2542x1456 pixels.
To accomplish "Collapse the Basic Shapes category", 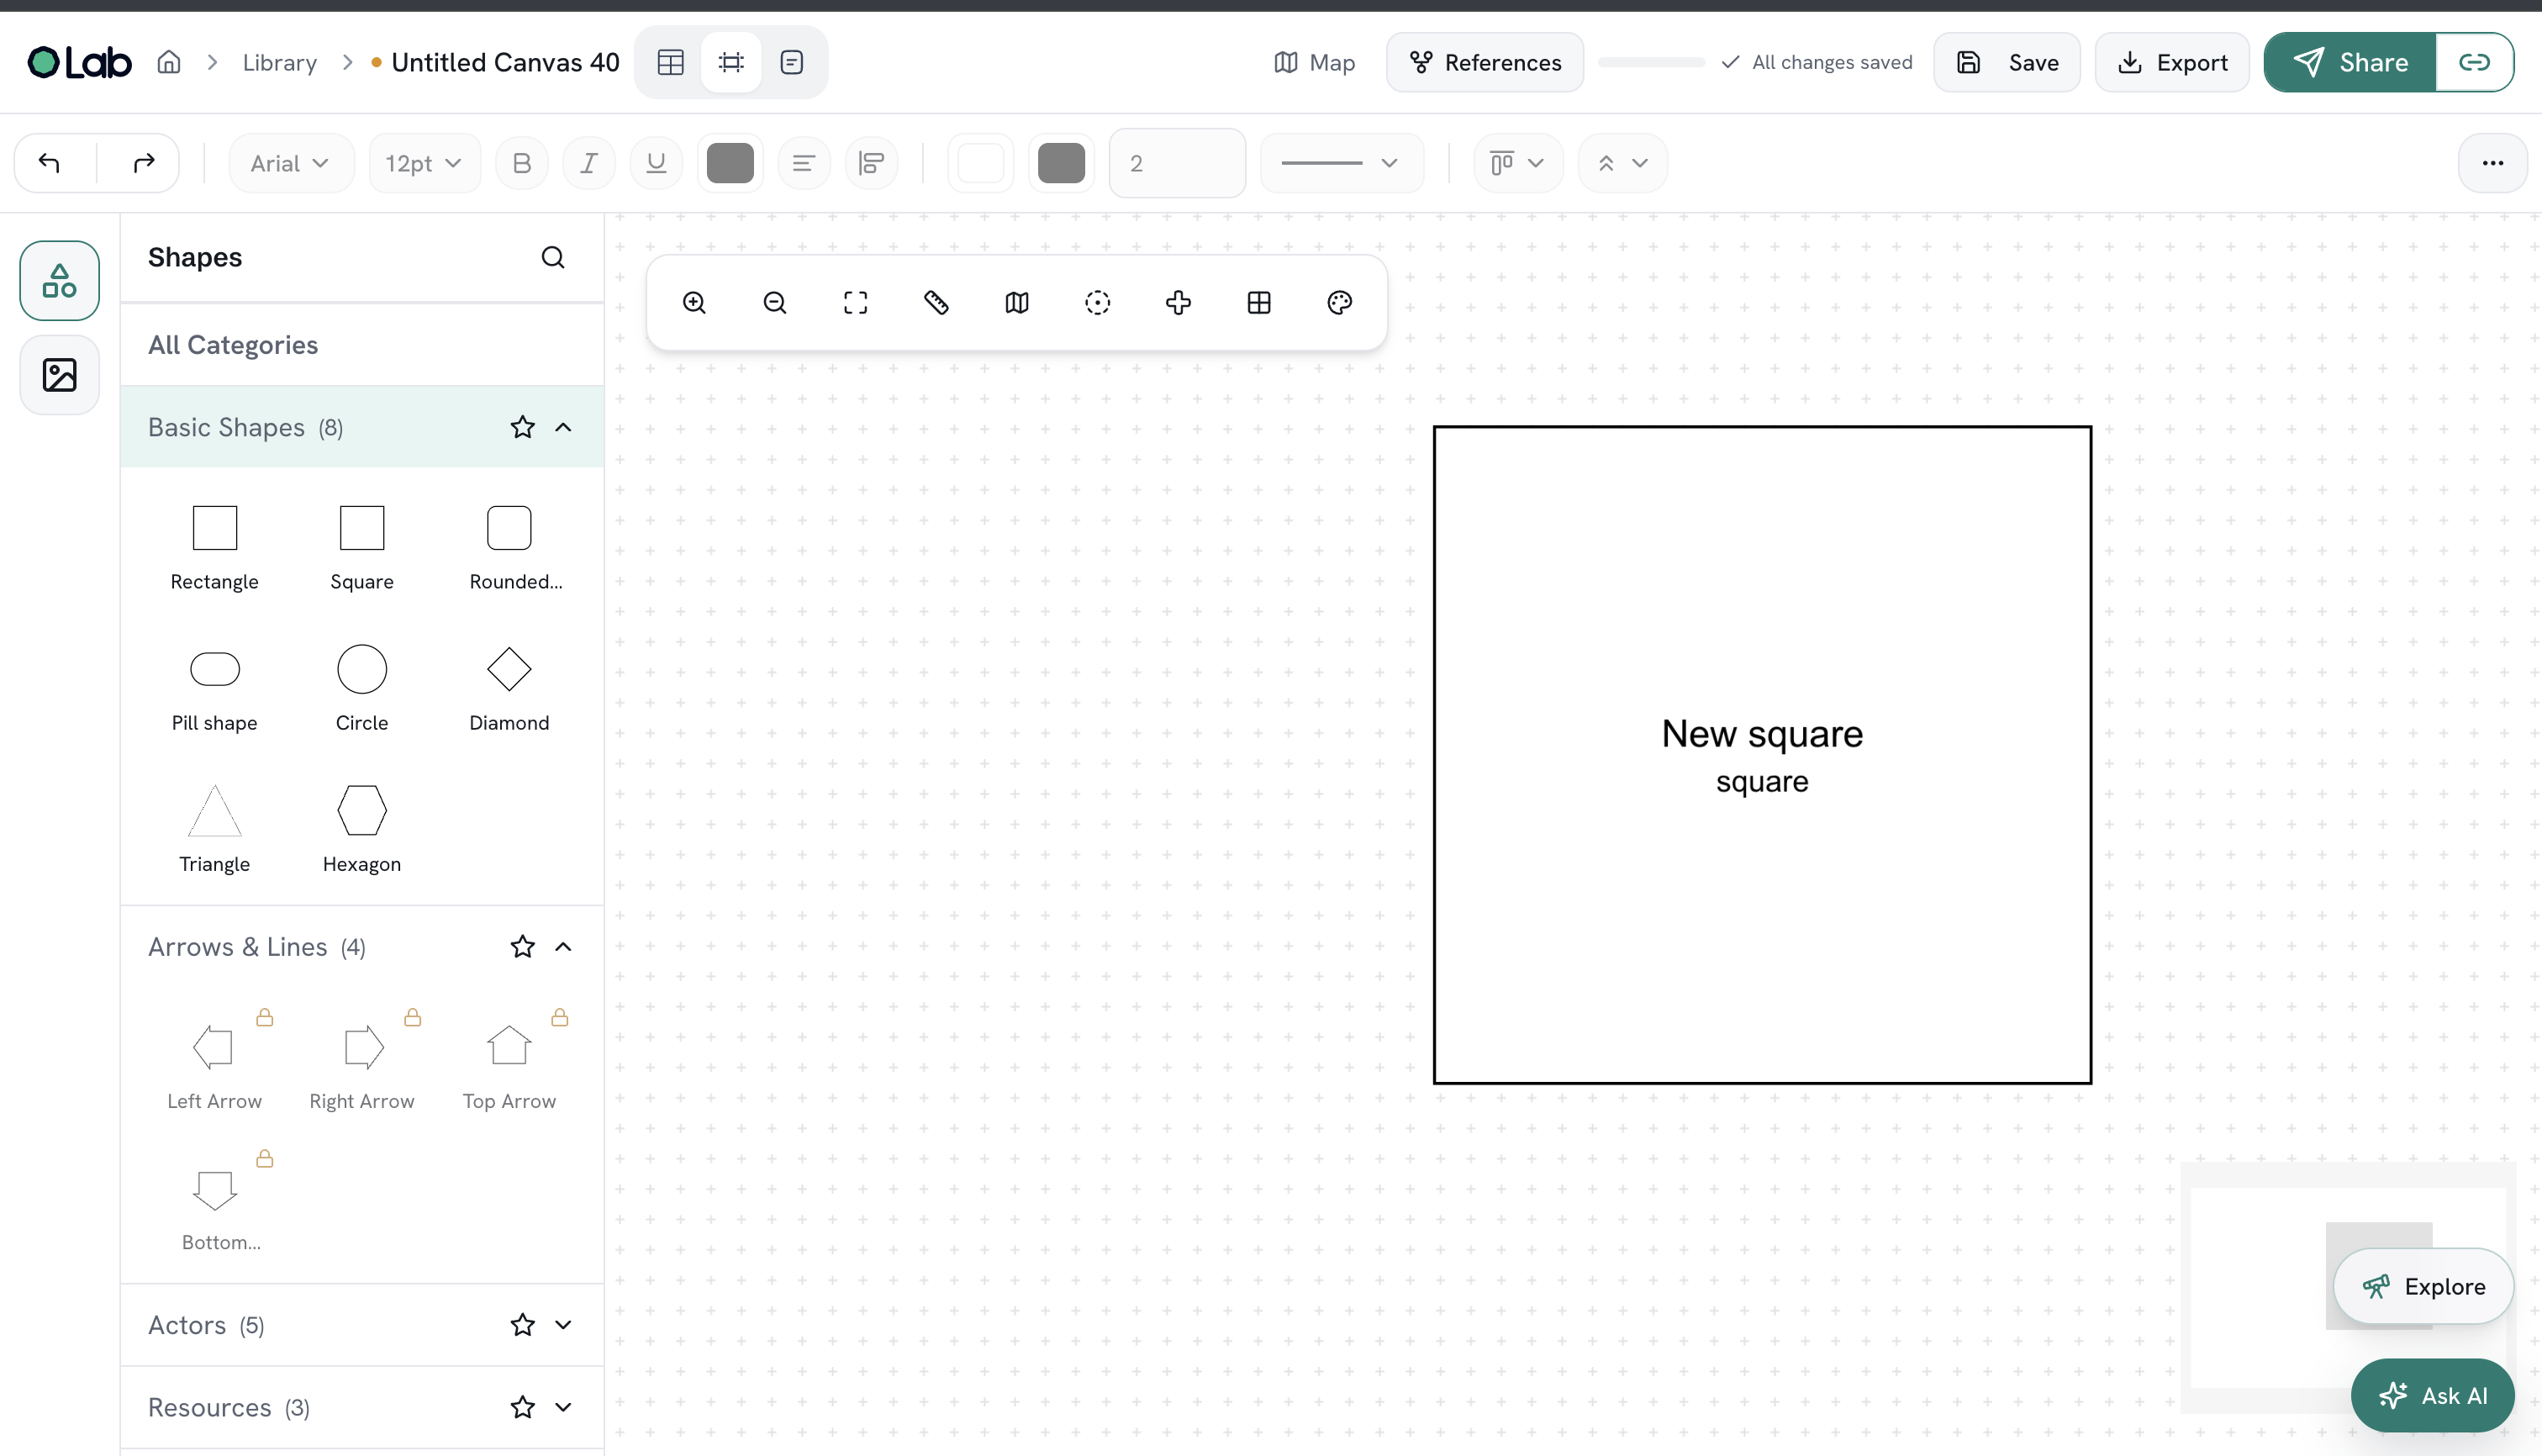I will tap(564, 427).
